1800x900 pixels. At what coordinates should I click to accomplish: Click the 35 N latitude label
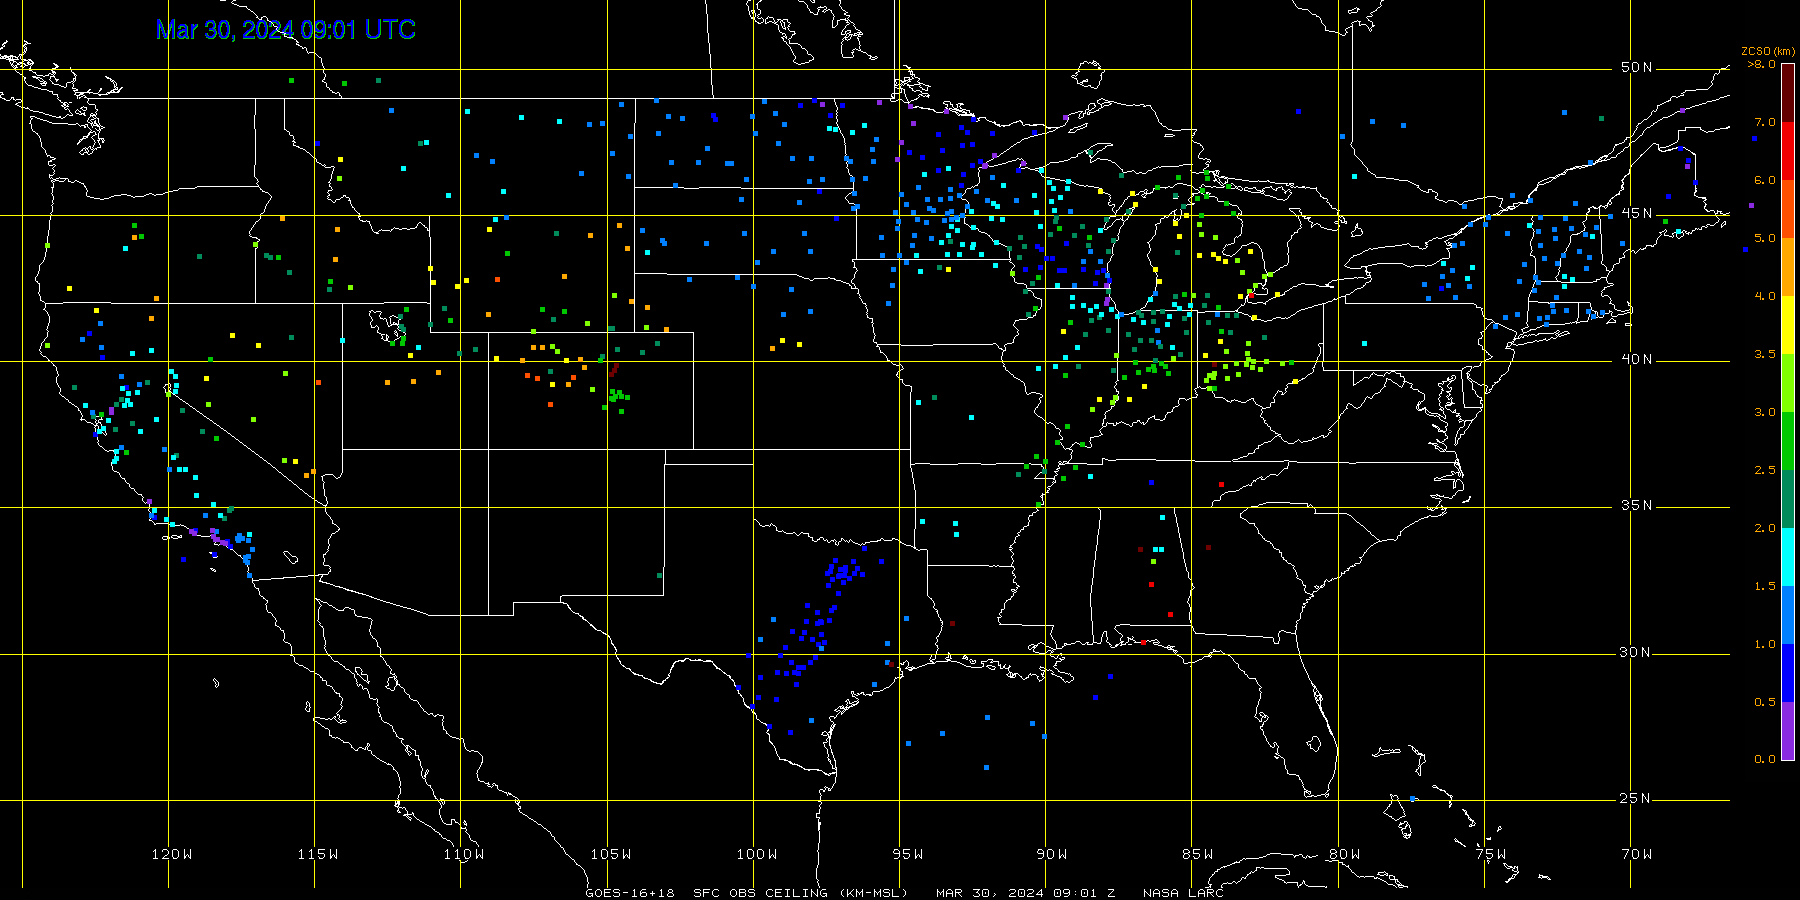(1636, 505)
